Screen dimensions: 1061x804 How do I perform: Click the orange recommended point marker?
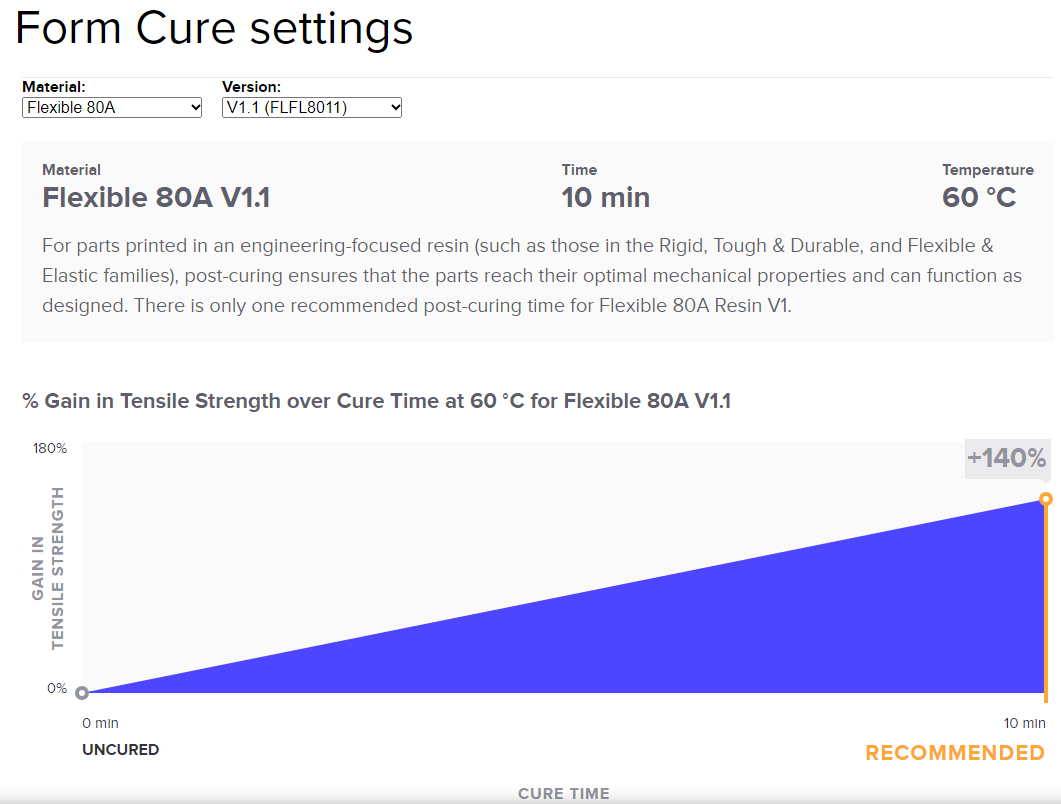click(1045, 499)
